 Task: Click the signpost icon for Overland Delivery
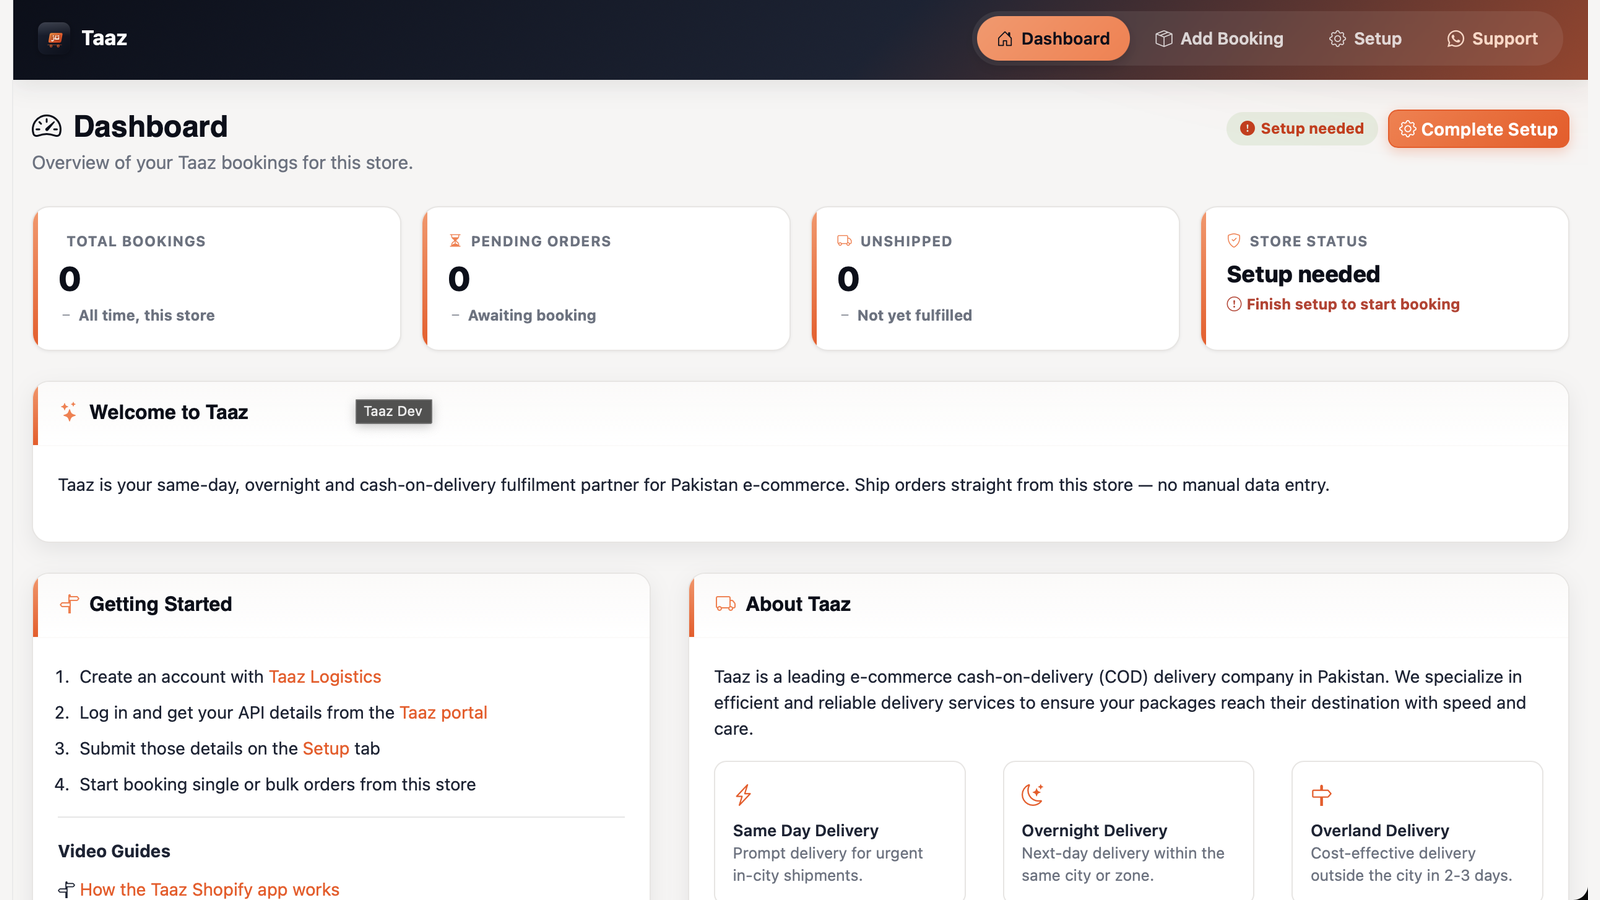click(1321, 795)
